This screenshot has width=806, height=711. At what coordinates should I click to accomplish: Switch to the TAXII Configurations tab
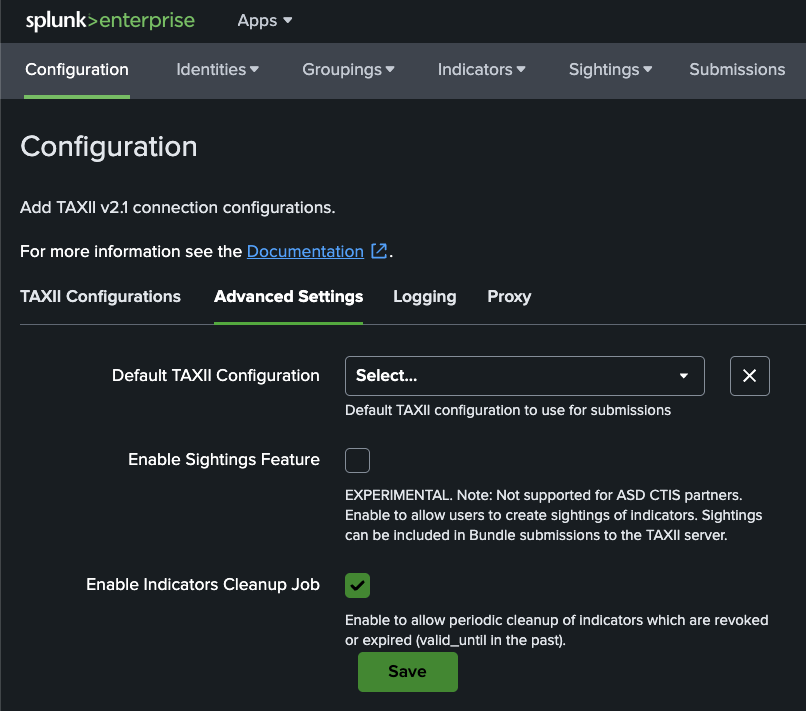click(x=100, y=297)
